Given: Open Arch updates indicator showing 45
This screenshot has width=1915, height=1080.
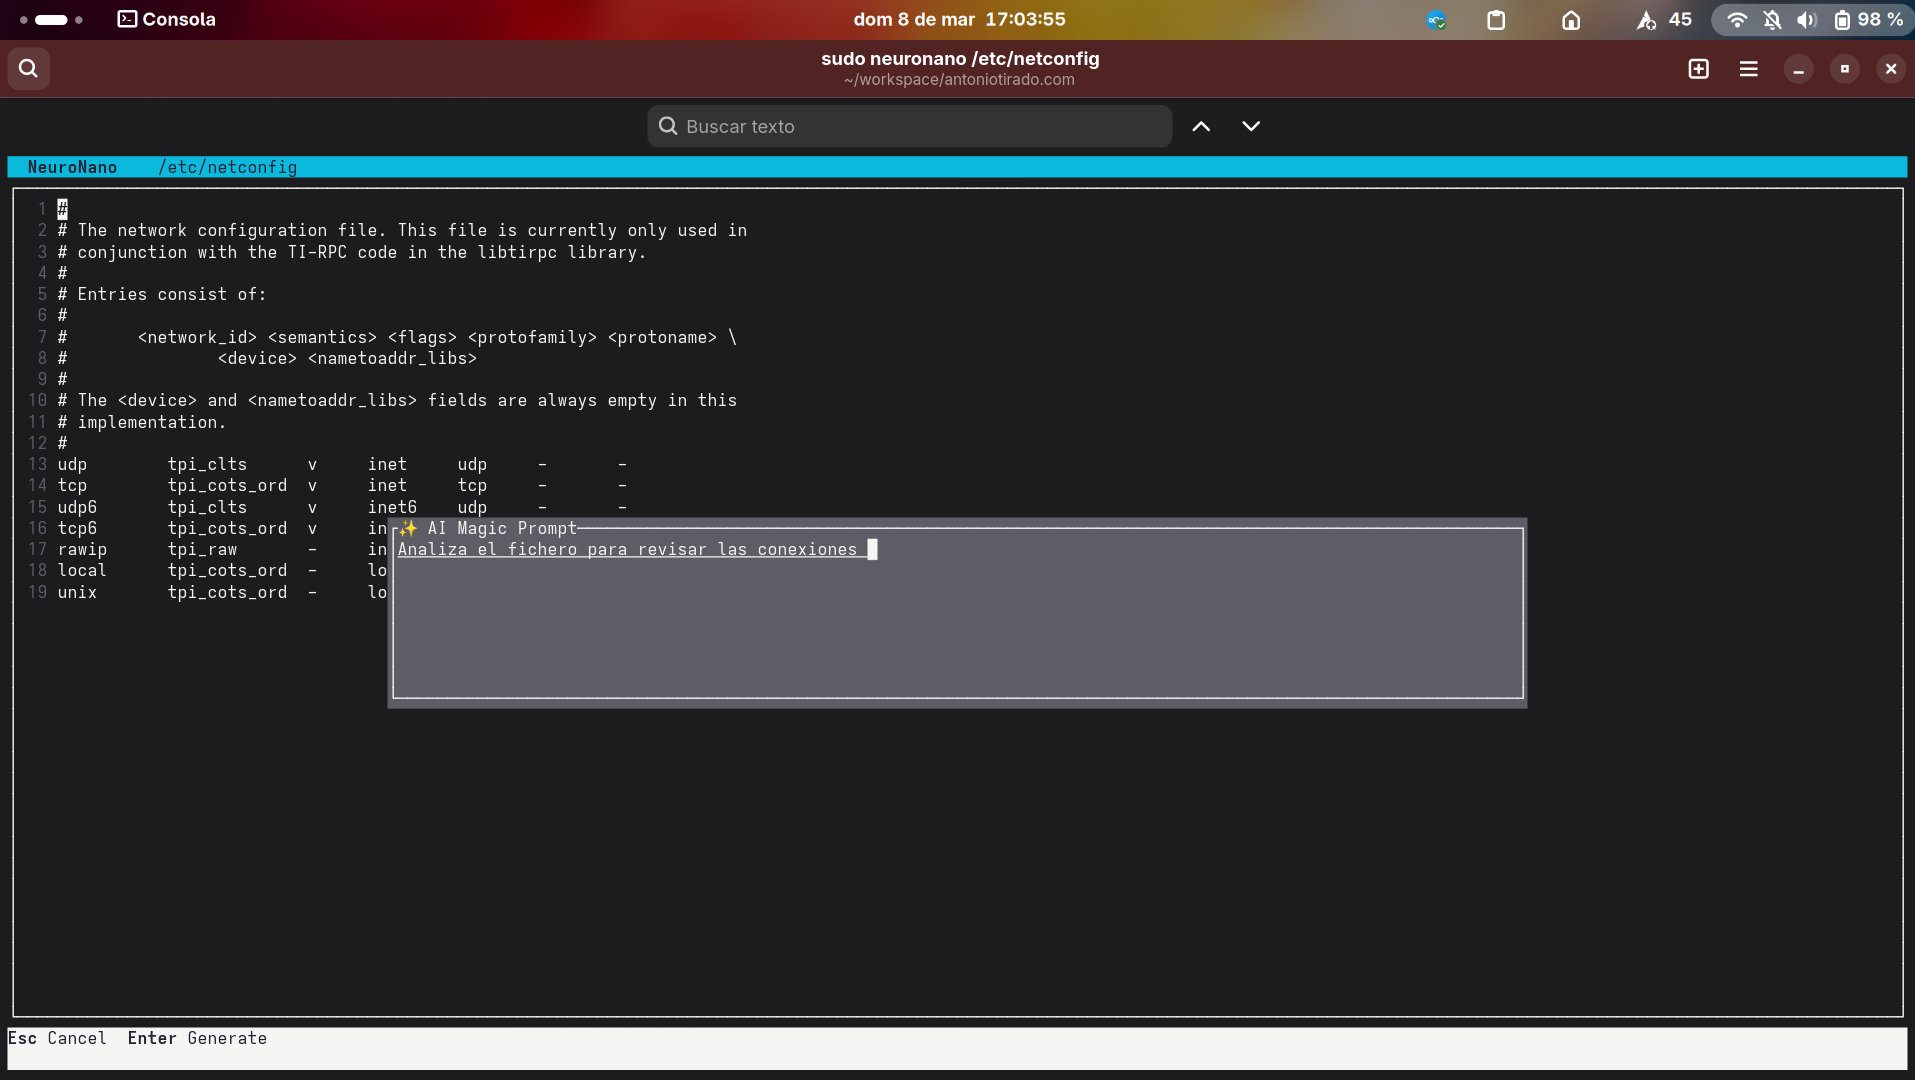Looking at the screenshot, I should pyautogui.click(x=1664, y=20).
